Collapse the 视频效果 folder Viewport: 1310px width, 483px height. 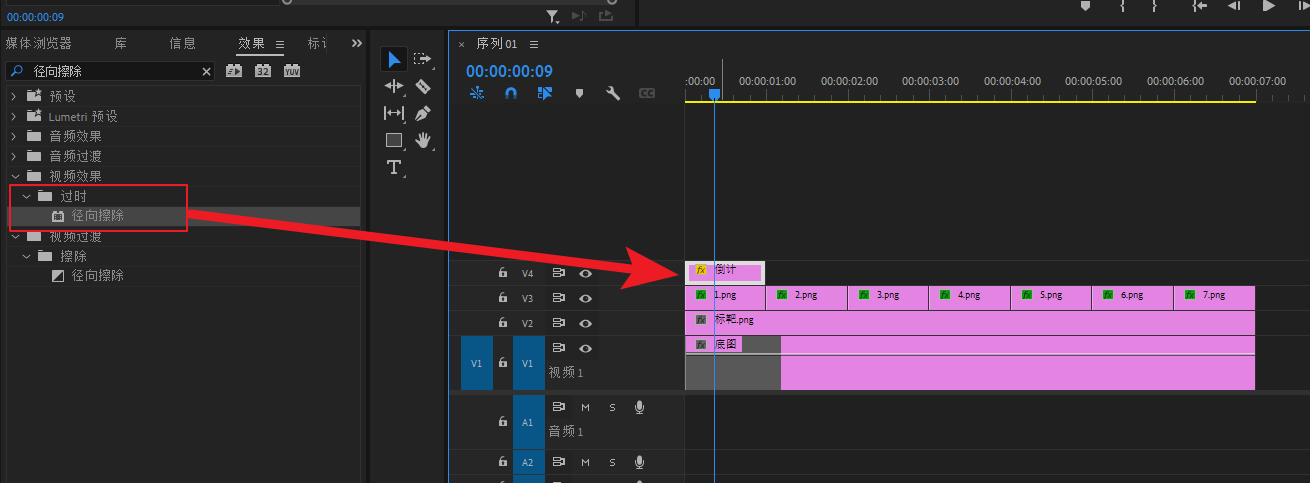point(14,176)
